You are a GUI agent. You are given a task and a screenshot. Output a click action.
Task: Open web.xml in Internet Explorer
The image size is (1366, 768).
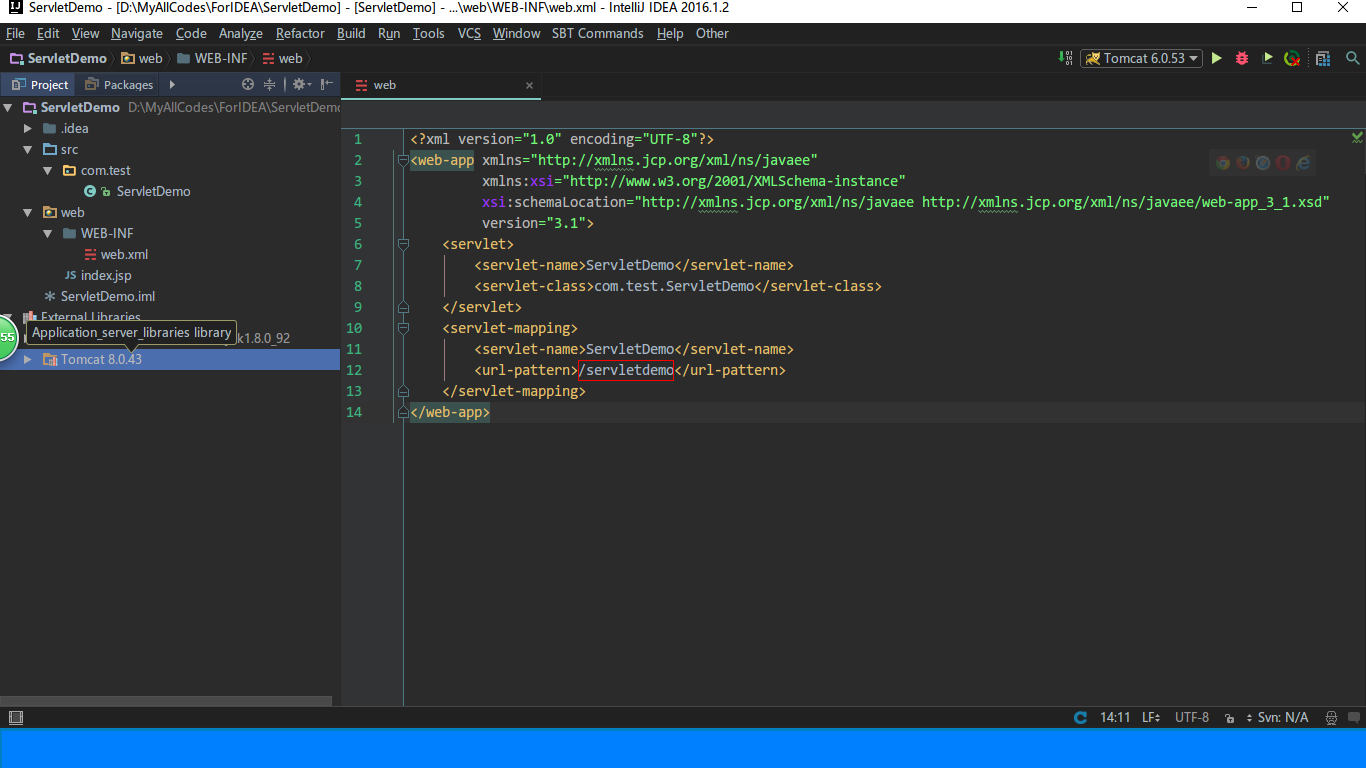pyautogui.click(x=1303, y=162)
